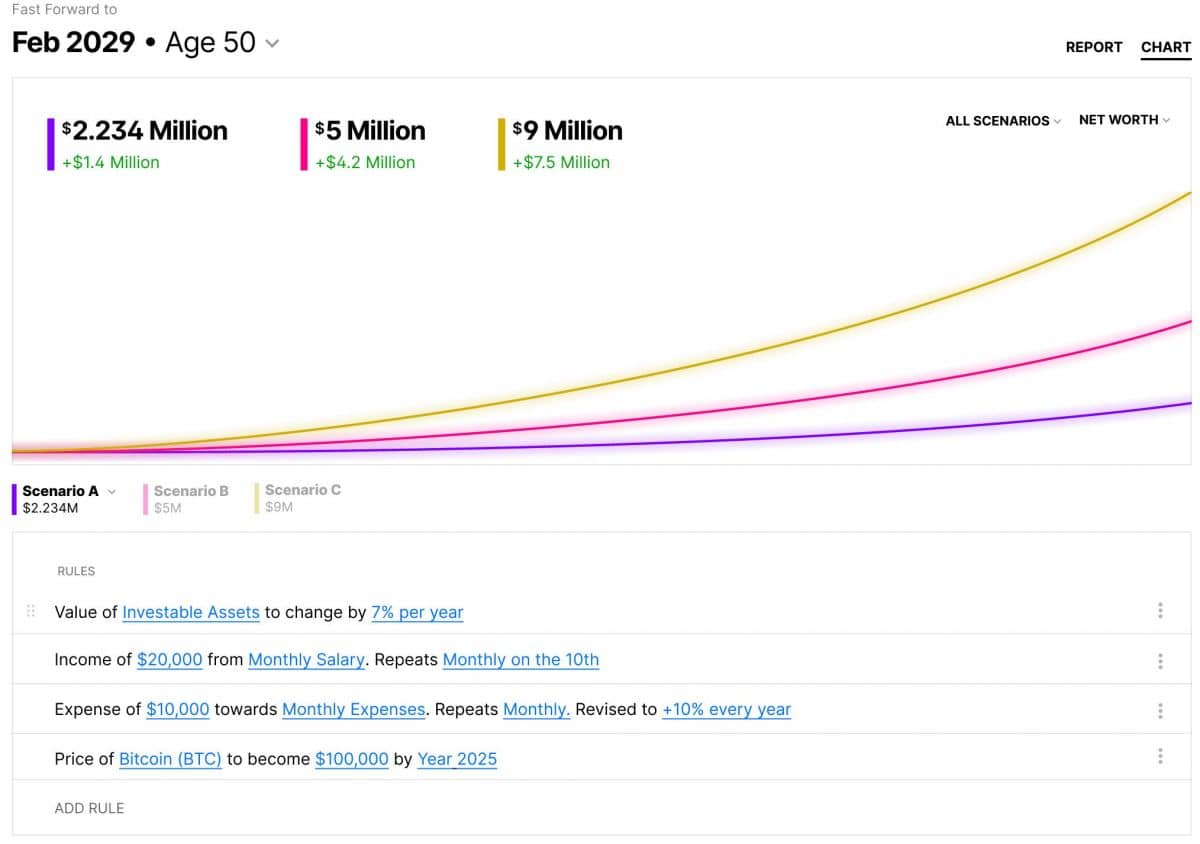The image size is (1200, 844).
Task: Open kebab menu for Investable Assets rule
Action: coord(1160,610)
